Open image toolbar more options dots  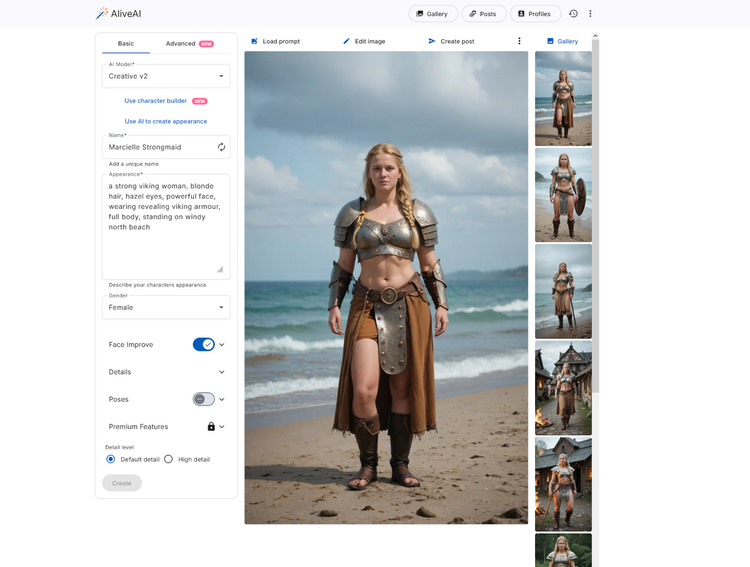click(x=519, y=41)
